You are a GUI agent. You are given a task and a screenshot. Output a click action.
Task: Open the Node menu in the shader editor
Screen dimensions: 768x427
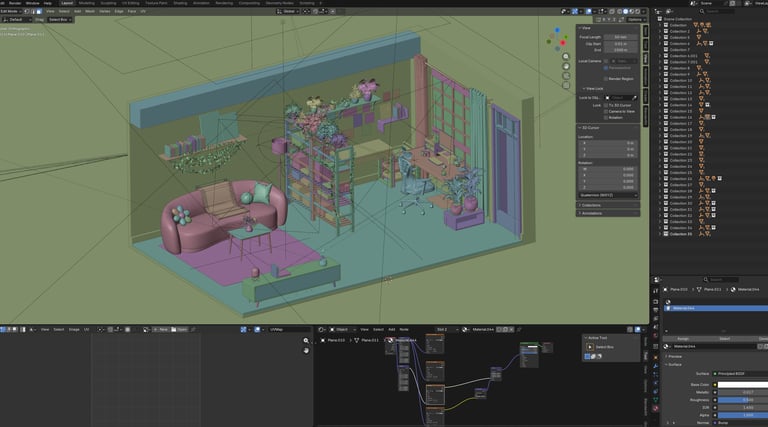[x=404, y=330]
